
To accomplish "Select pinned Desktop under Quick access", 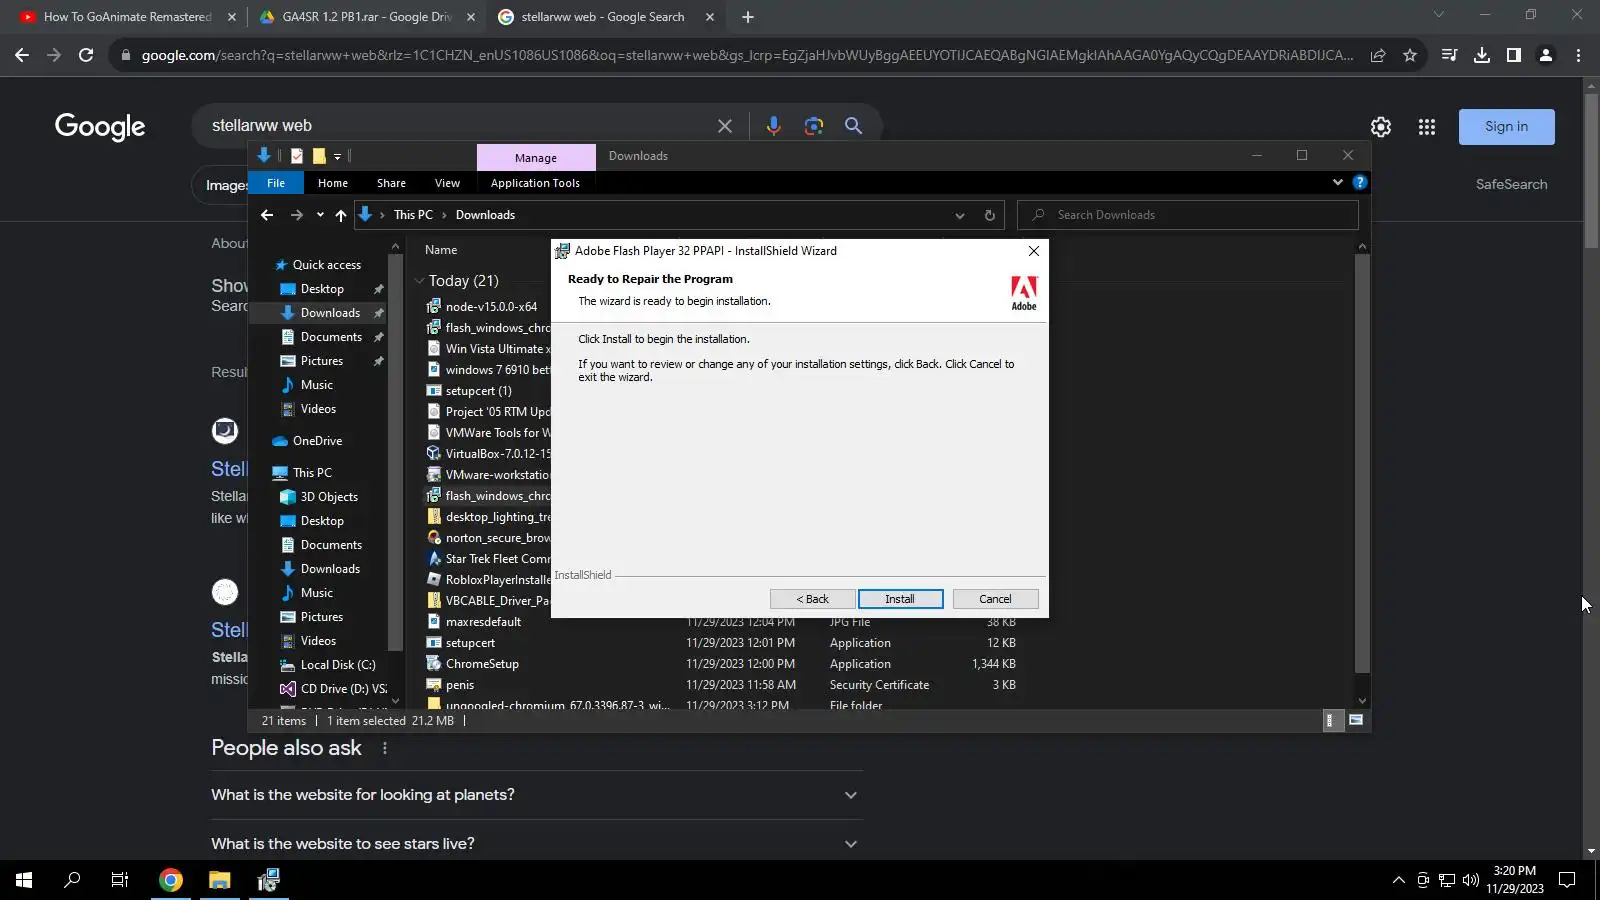I will [322, 289].
